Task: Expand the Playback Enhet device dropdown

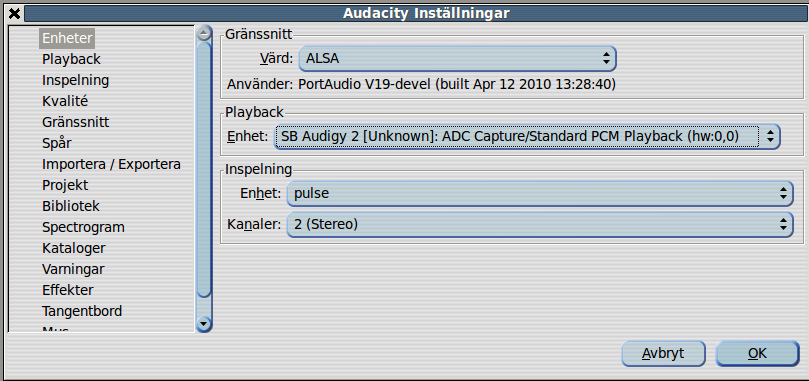Action: 526,137
